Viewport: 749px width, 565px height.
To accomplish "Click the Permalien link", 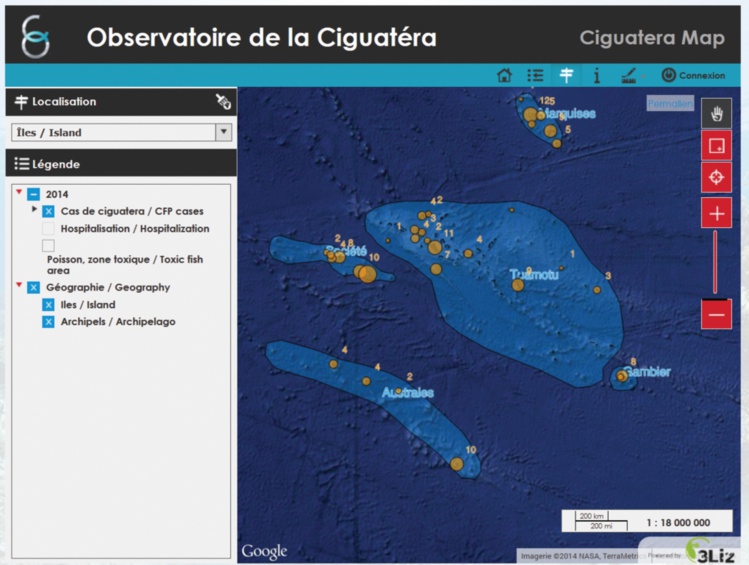I will pos(670,103).
